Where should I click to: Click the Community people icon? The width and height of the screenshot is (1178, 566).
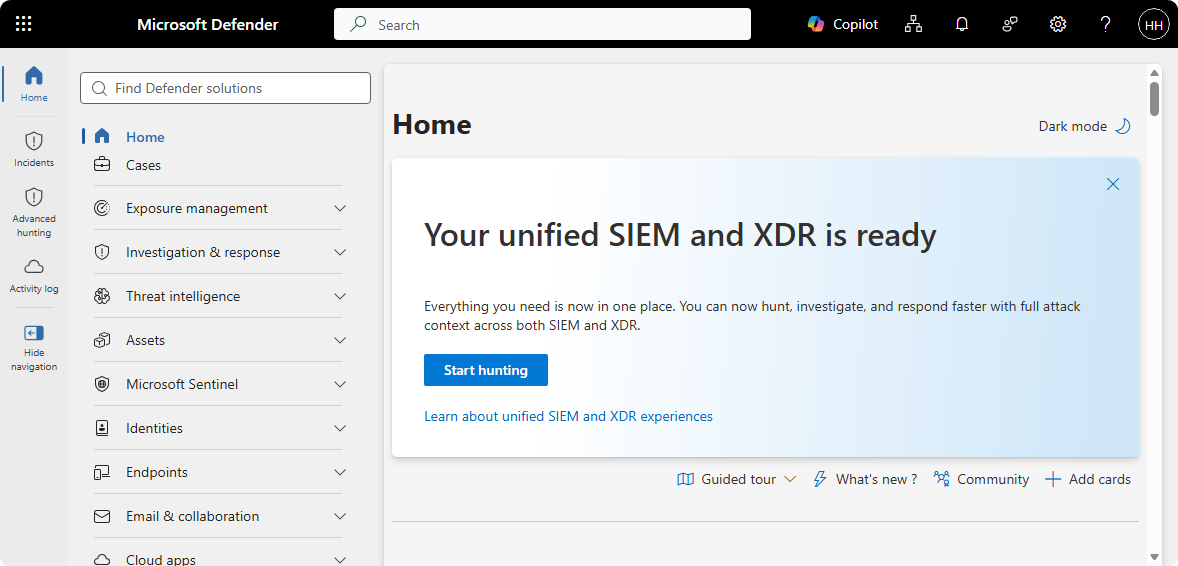(x=941, y=479)
